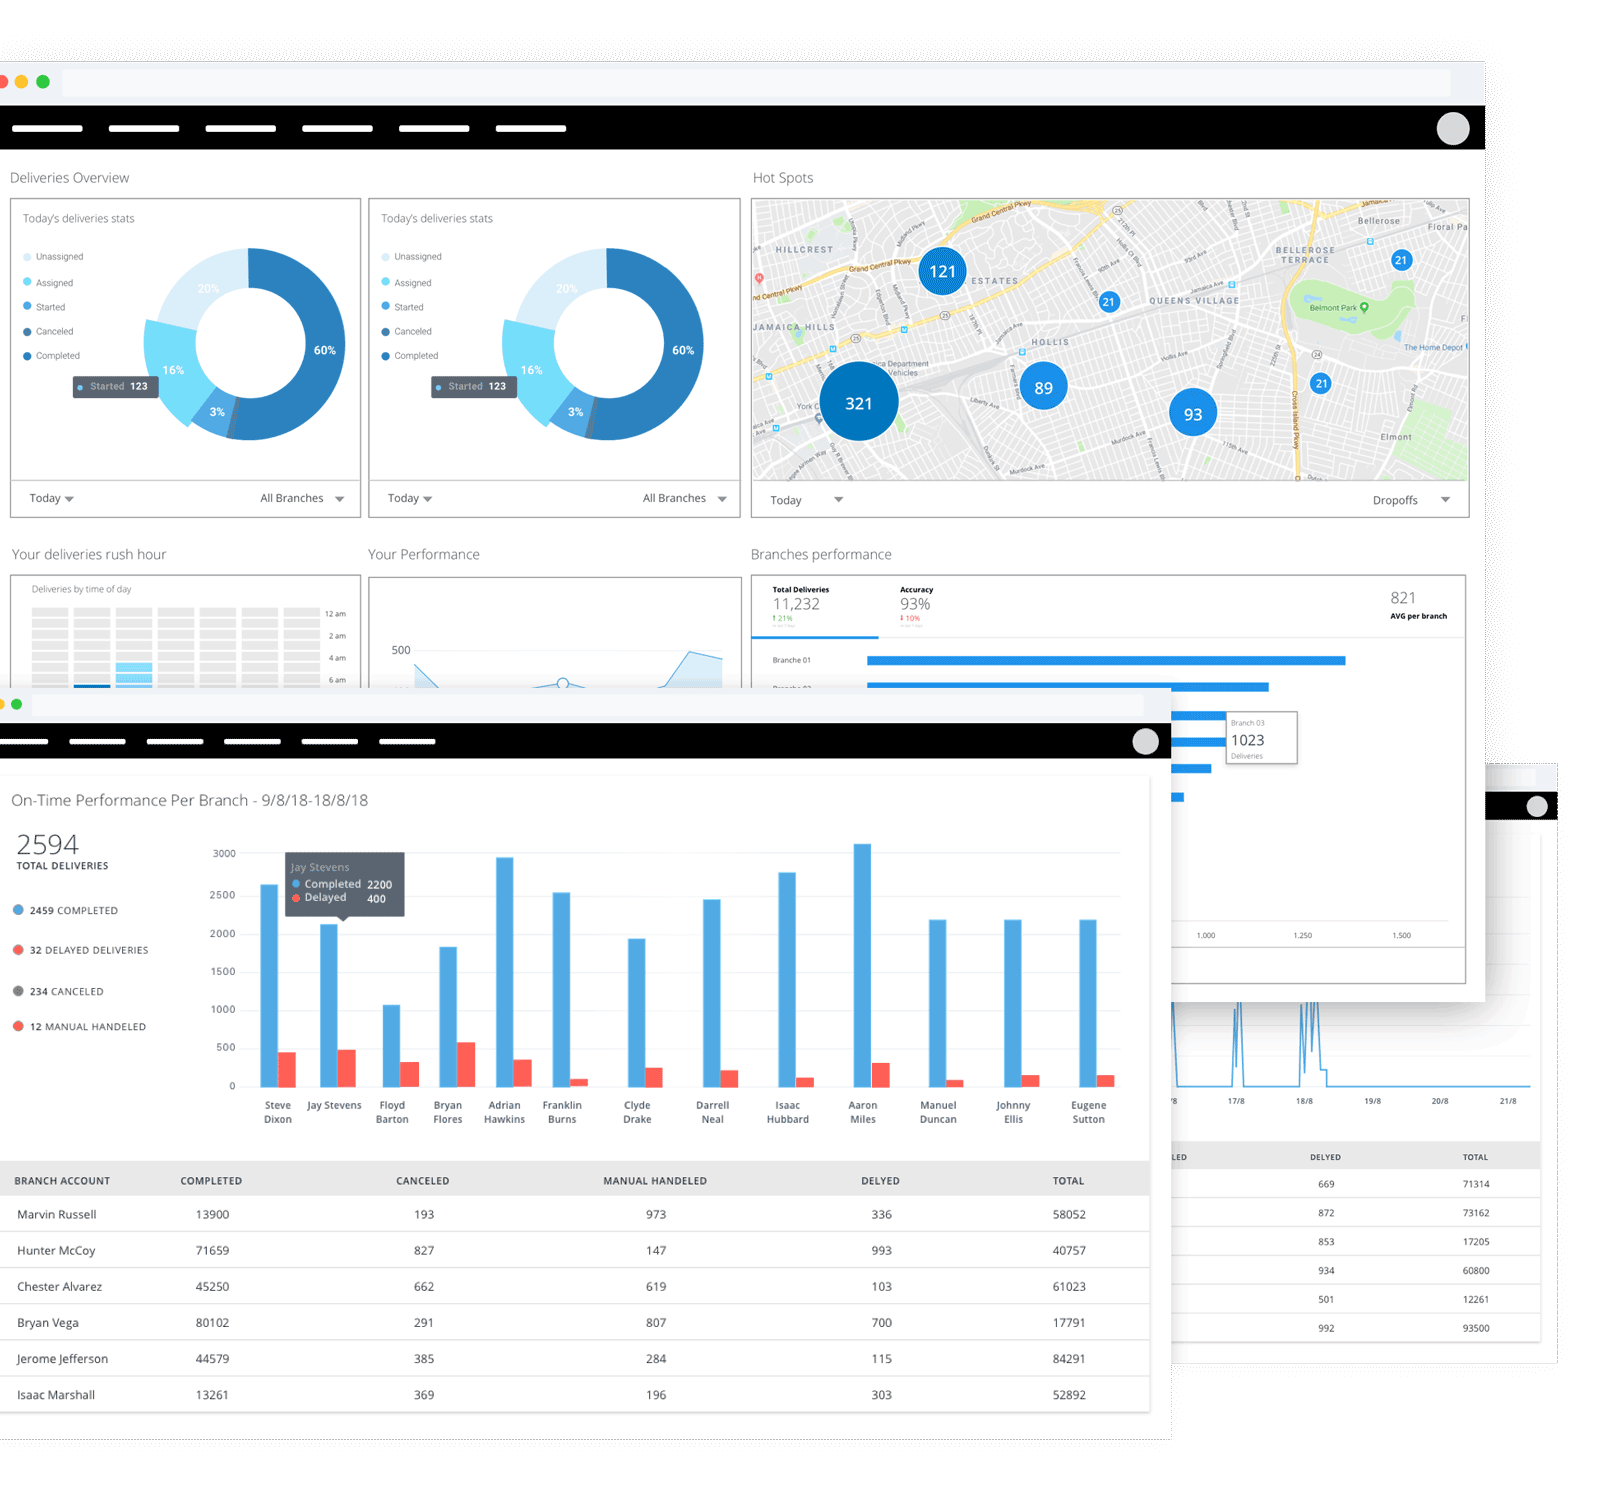Click the address bar of the top browser window

[756, 82]
